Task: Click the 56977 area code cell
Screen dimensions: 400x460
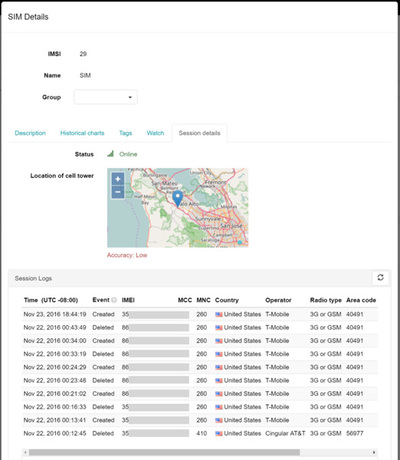Action: [x=355, y=433]
